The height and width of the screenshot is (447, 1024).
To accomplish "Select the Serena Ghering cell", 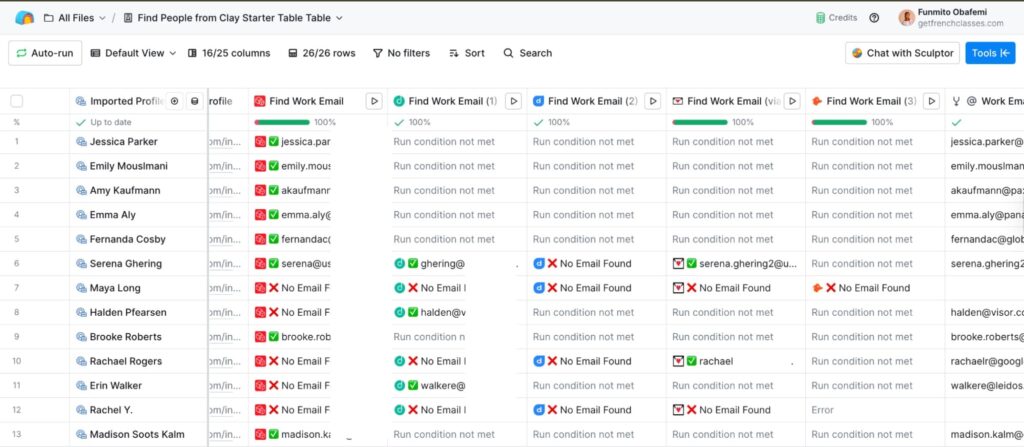I will [138, 263].
